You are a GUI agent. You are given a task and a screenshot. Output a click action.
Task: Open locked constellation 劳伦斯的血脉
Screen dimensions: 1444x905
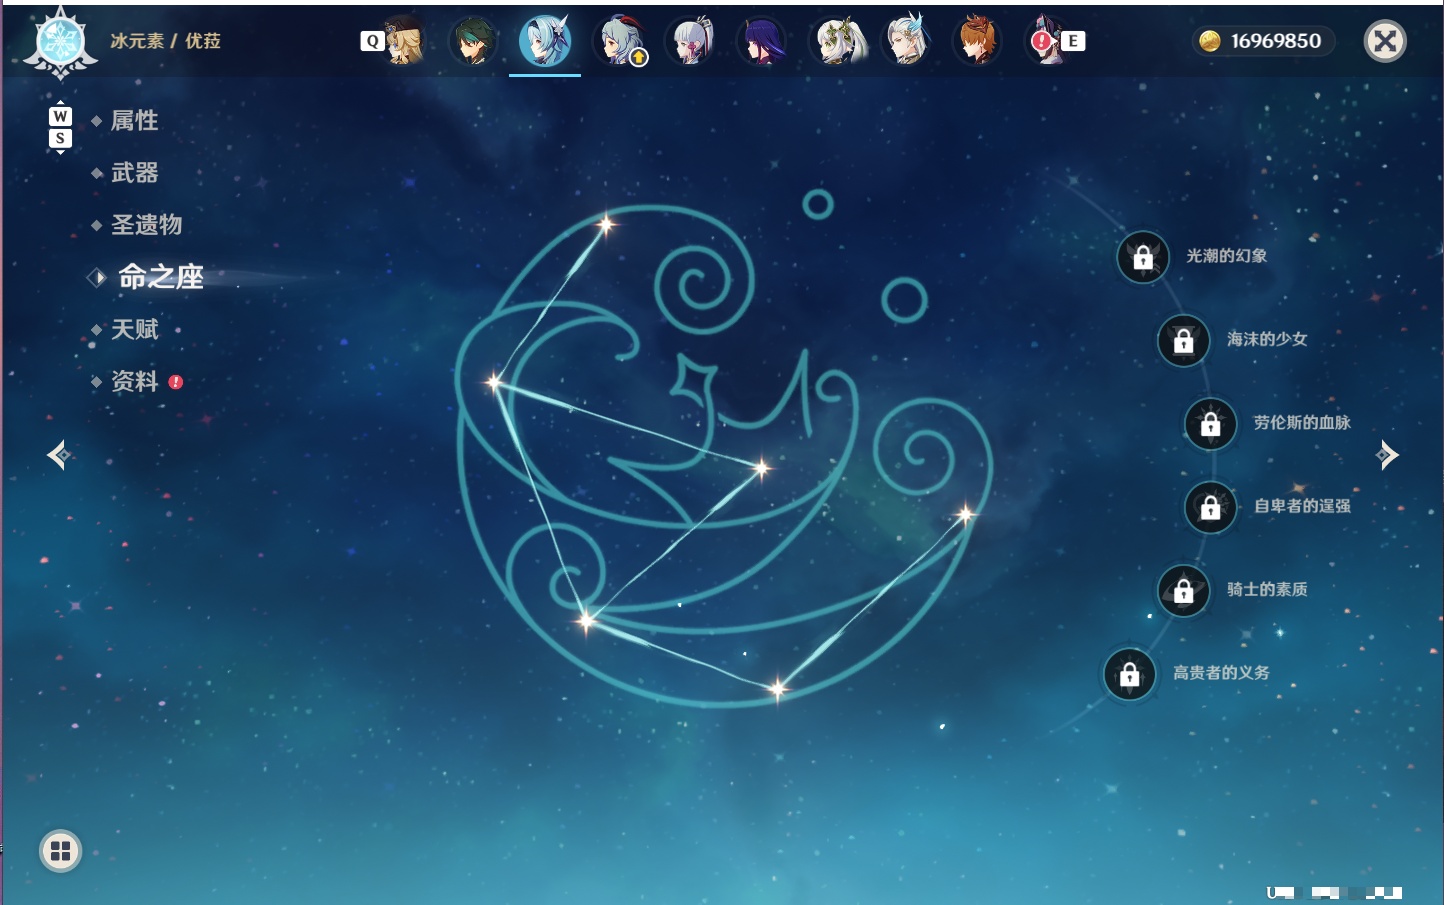pos(1211,424)
